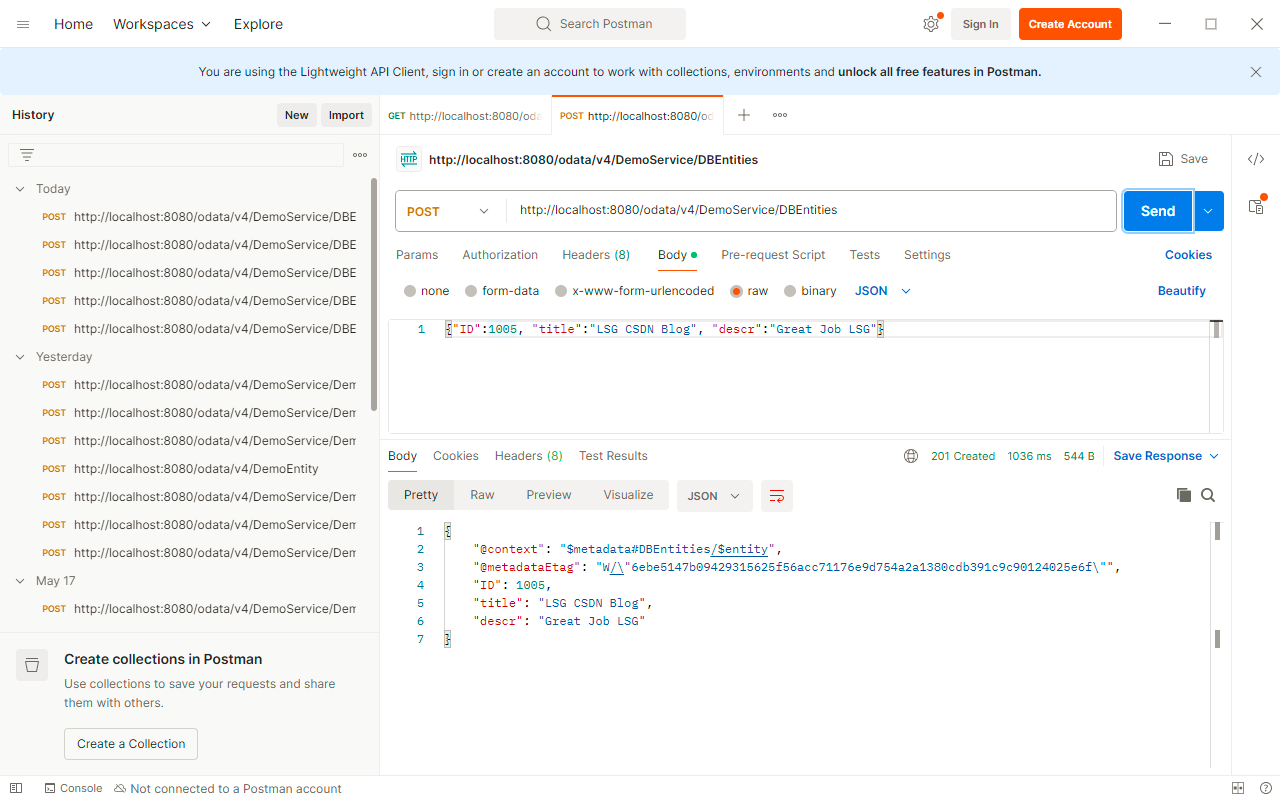Search within the response body
The height and width of the screenshot is (800, 1280).
pos(1208,495)
